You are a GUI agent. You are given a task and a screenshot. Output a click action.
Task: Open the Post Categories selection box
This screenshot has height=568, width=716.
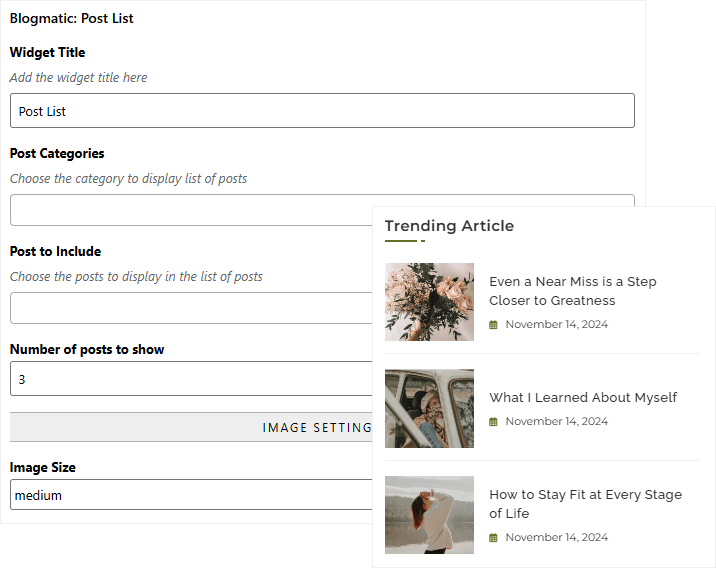coord(190,210)
